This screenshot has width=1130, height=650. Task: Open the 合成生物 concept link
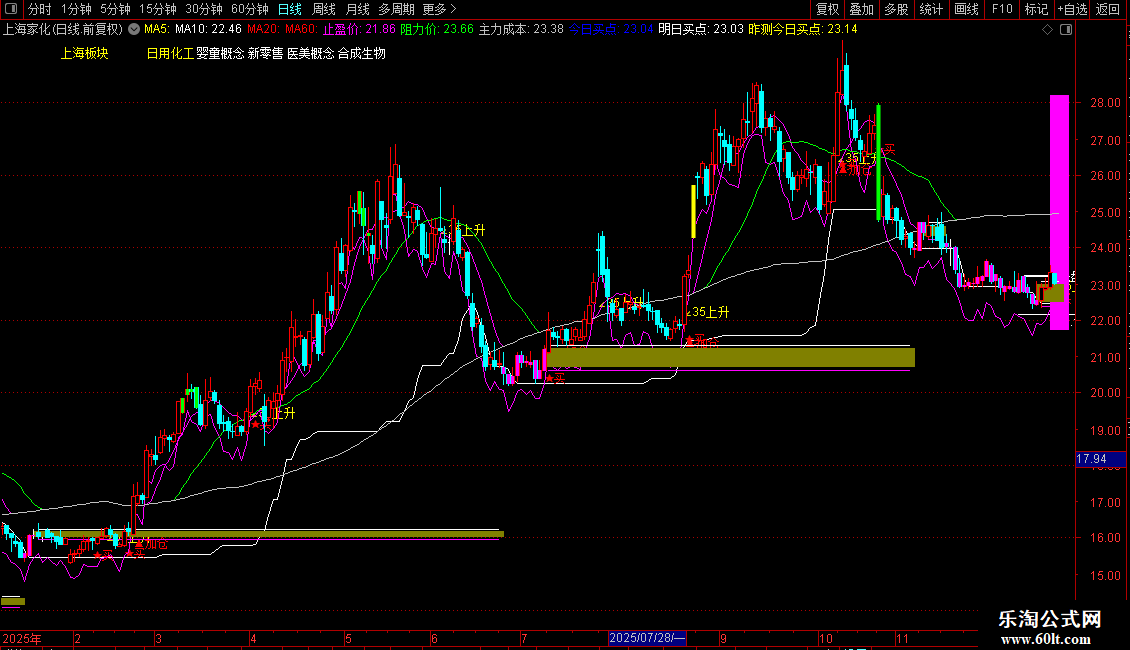click(x=362, y=53)
